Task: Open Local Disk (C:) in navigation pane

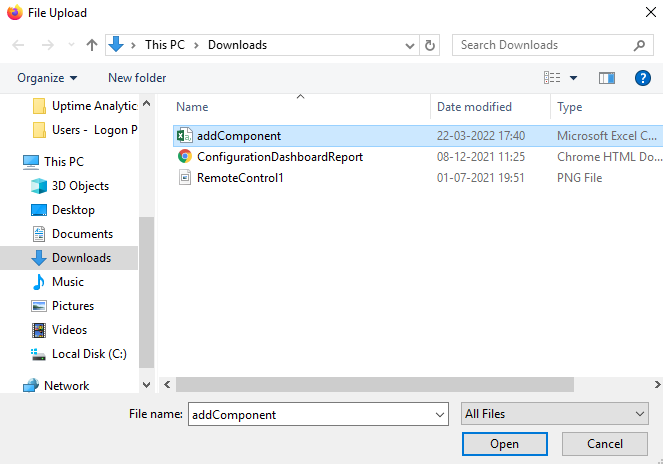Action: 79,354
